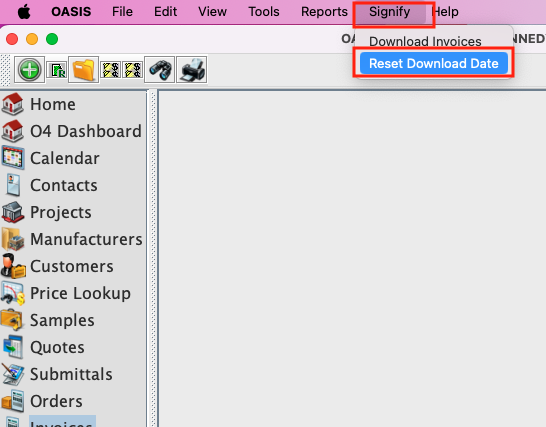This screenshot has height=427, width=546.
Task: Click the green plus Add toolbar icon
Action: [x=30, y=70]
